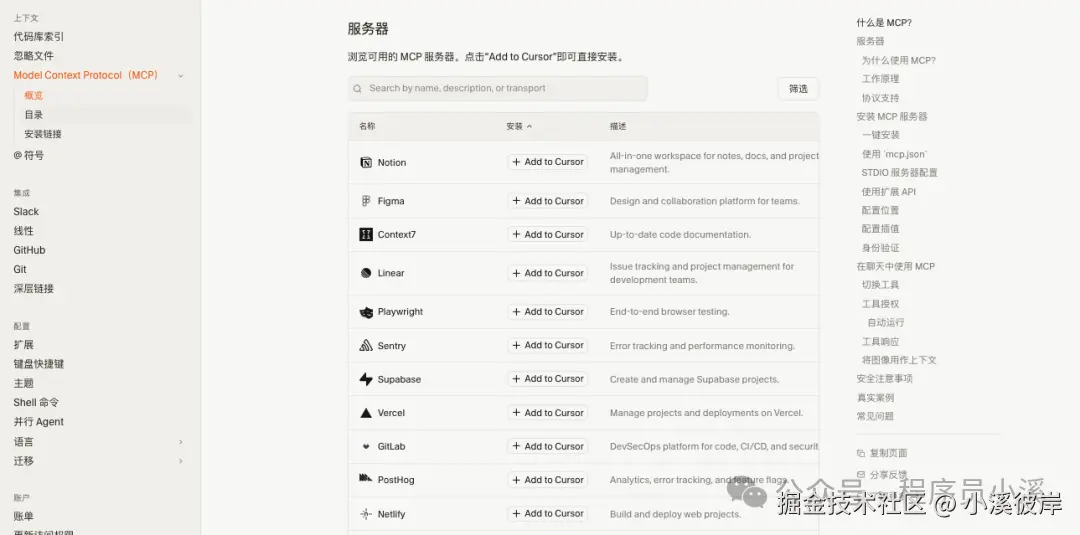Jump to 一键安装 section
This screenshot has height=535, width=1080.
pos(880,136)
